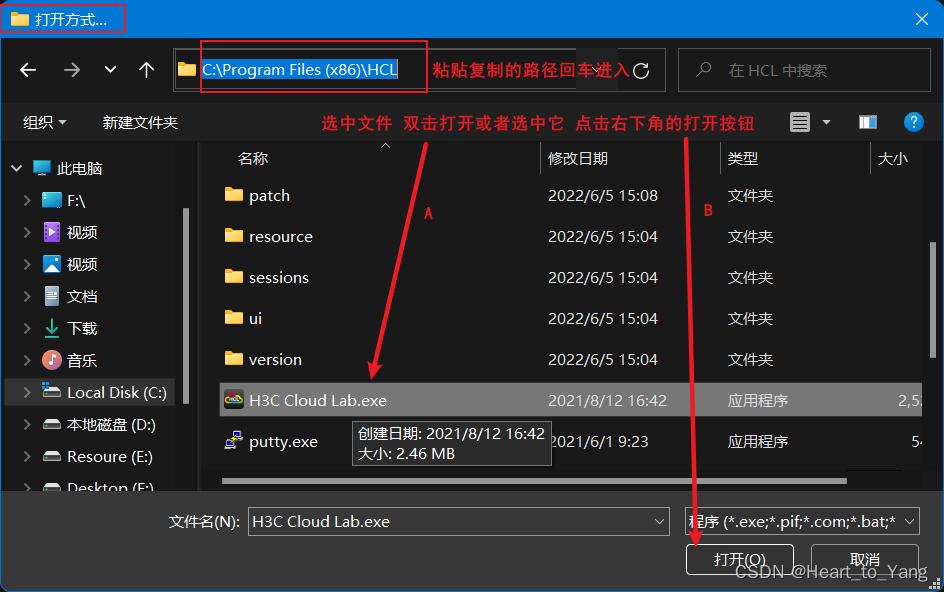This screenshot has width=944, height=592.
Task: Open the 组织 menu
Action: point(44,122)
